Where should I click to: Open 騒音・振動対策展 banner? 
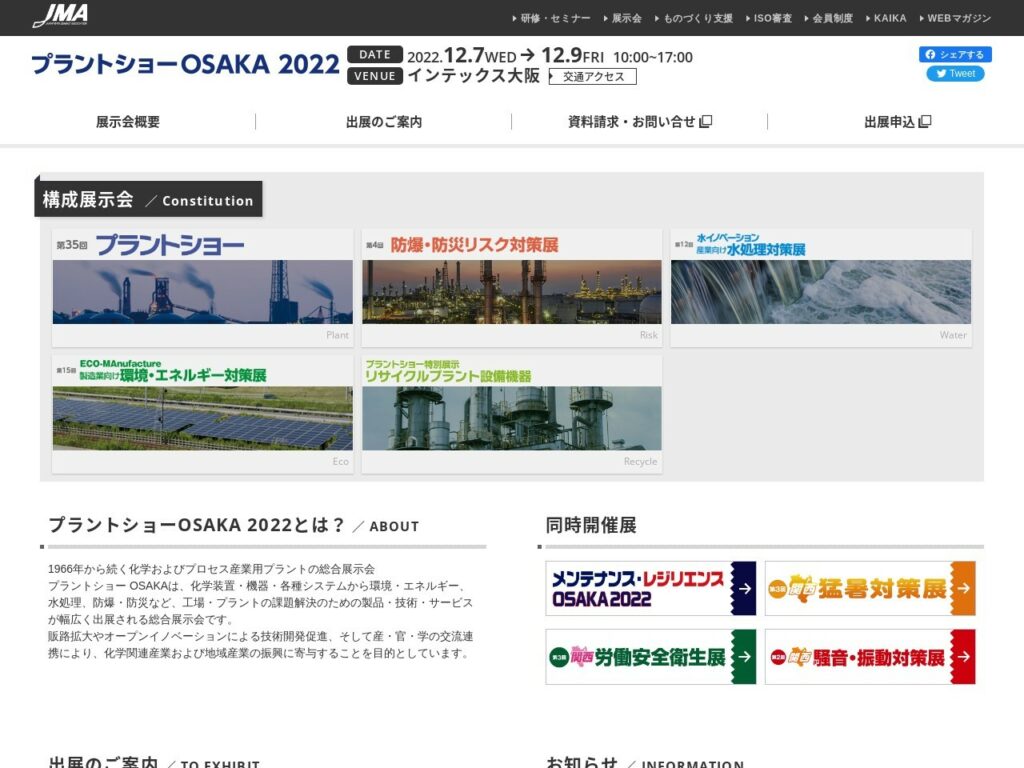(870, 657)
